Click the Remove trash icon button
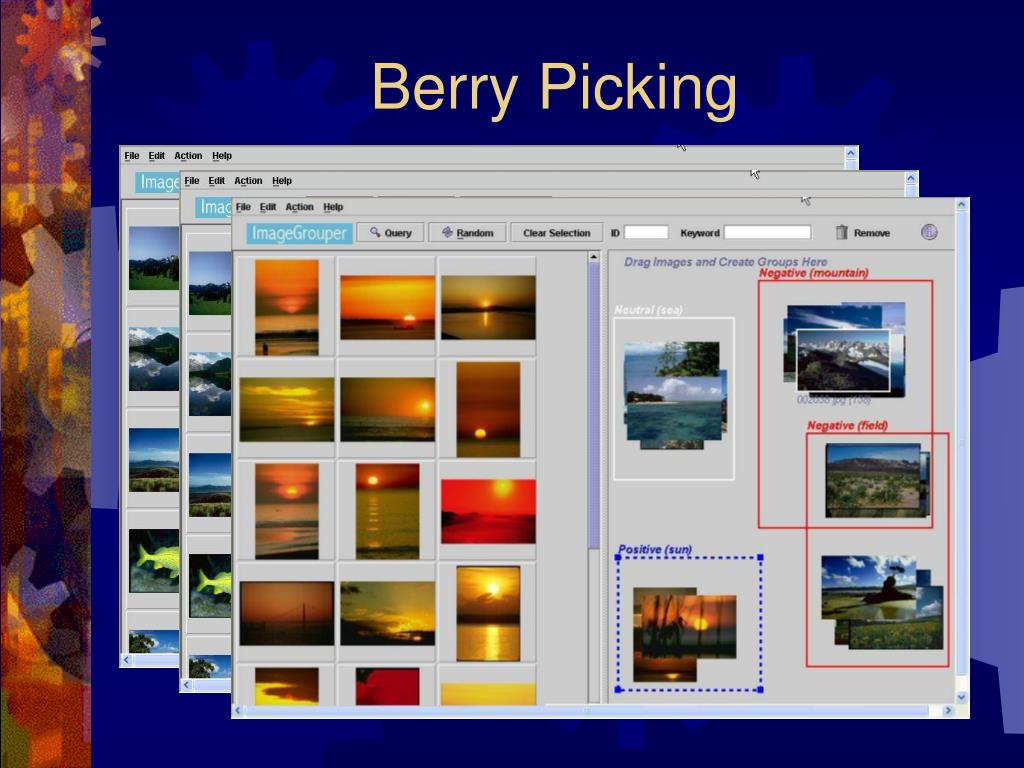This screenshot has width=1024, height=768. 862,232
